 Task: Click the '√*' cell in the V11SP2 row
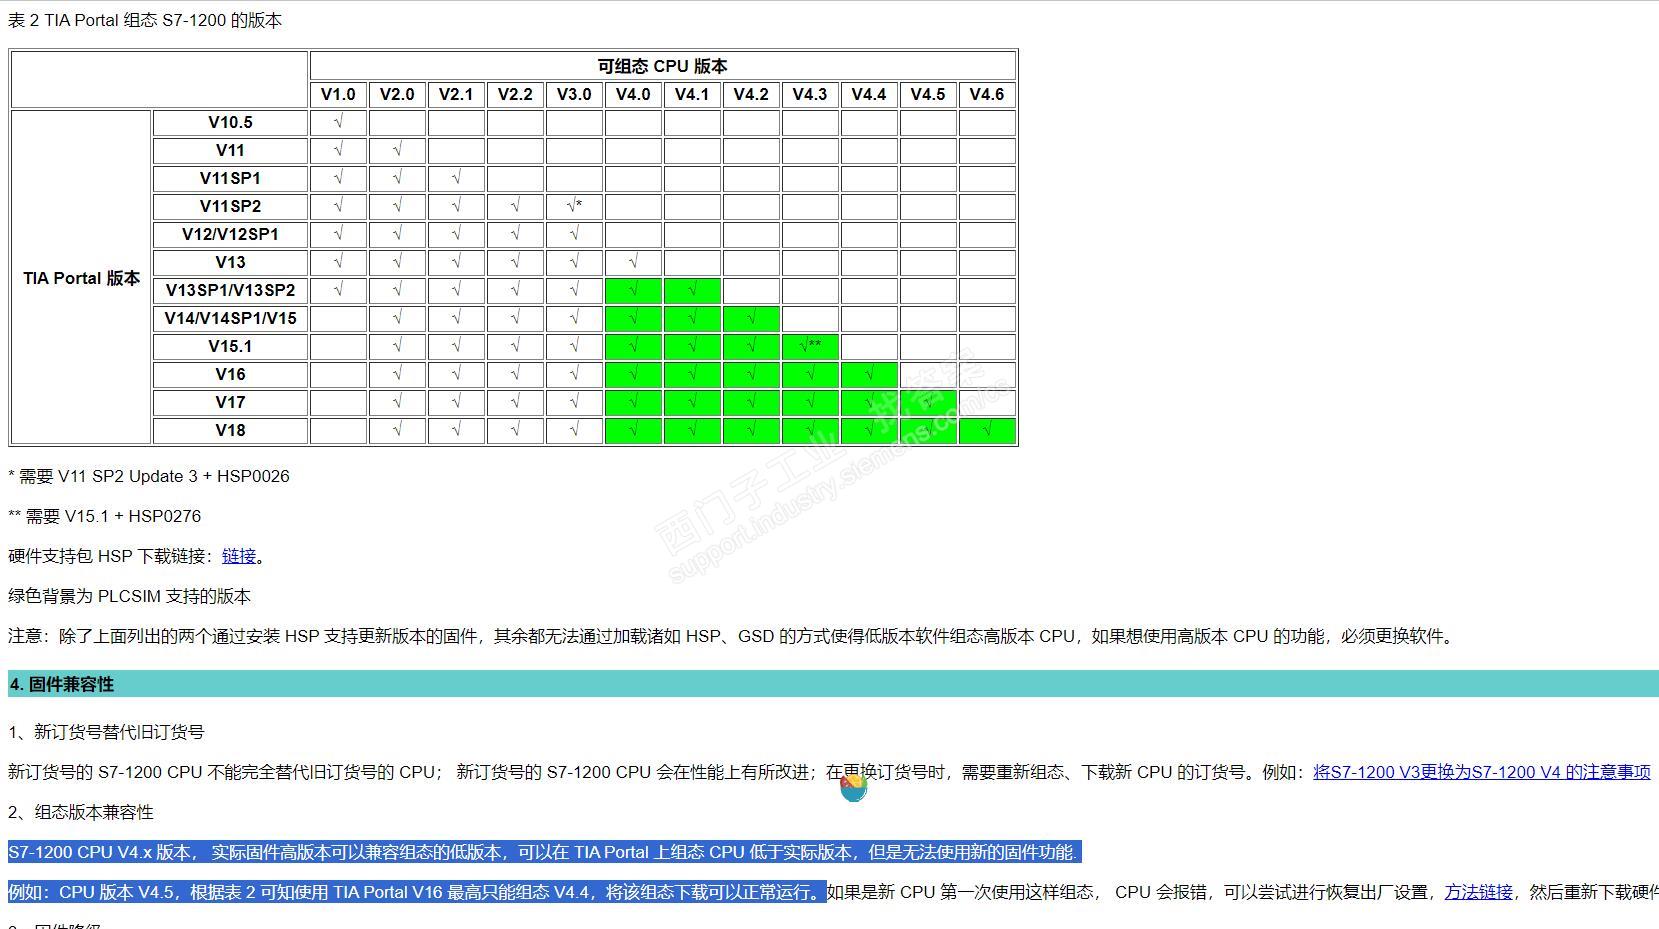click(574, 207)
